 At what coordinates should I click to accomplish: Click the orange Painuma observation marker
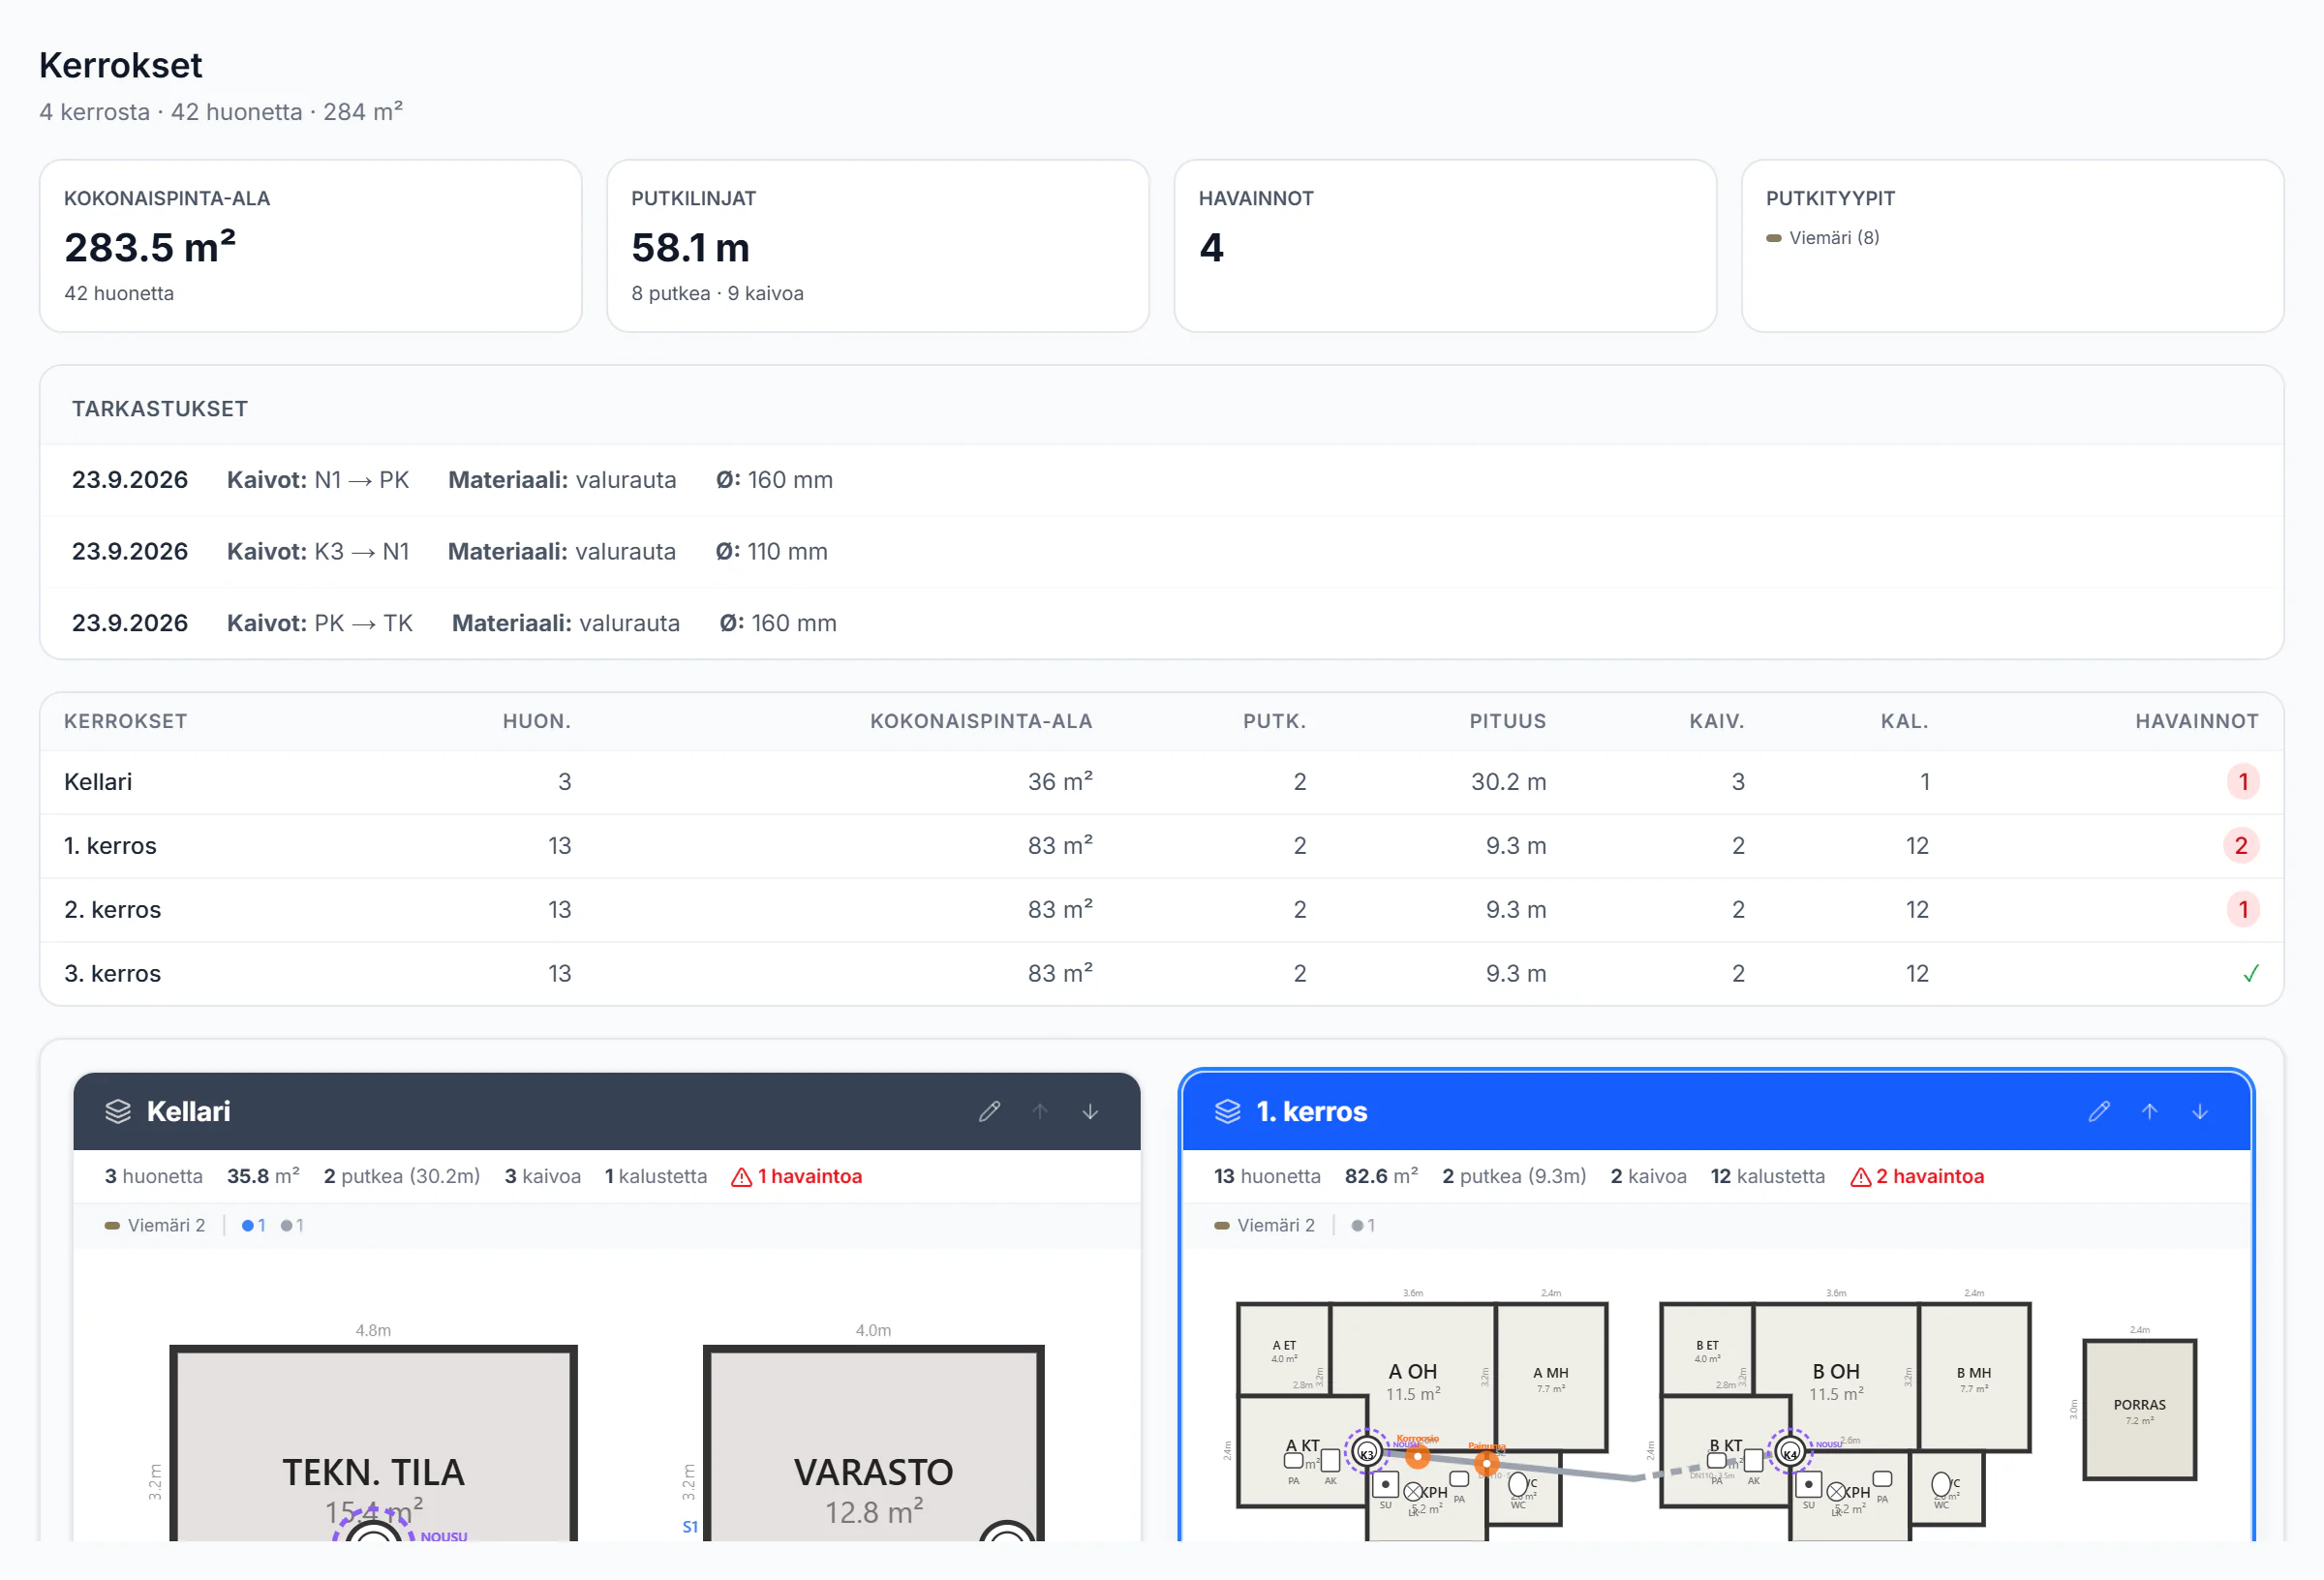(1487, 1464)
